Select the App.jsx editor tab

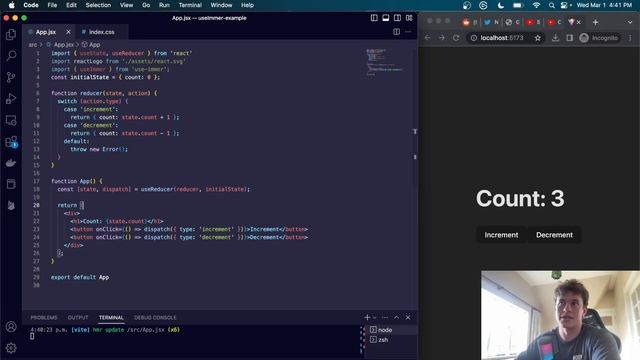[x=45, y=31]
